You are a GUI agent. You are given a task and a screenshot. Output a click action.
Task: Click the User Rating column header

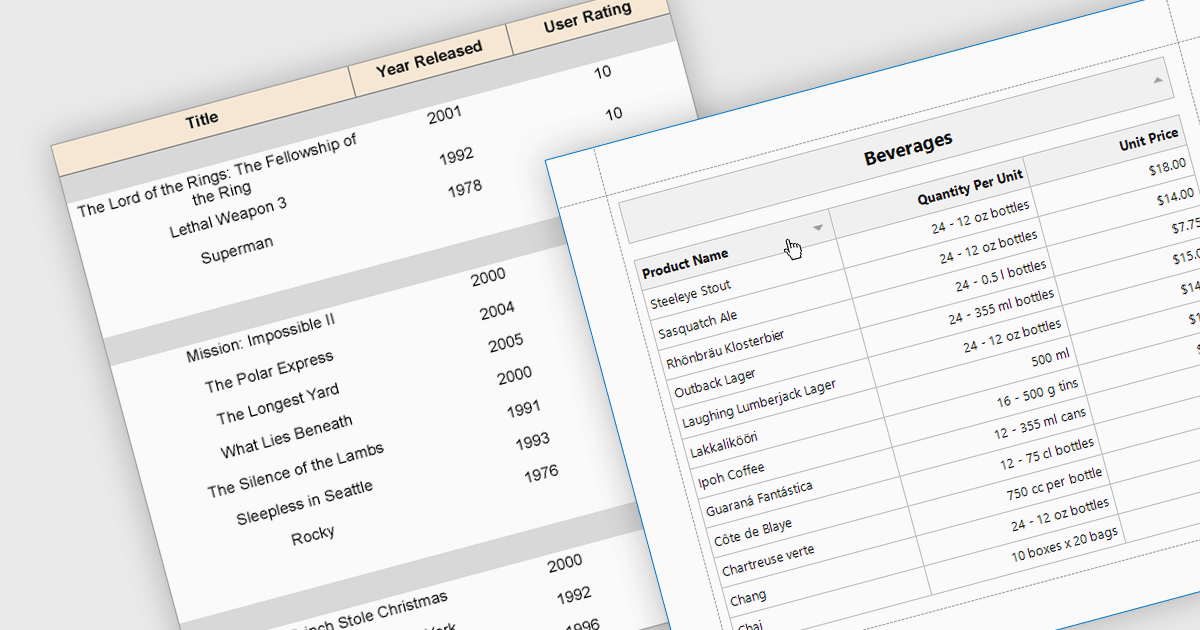tap(587, 17)
